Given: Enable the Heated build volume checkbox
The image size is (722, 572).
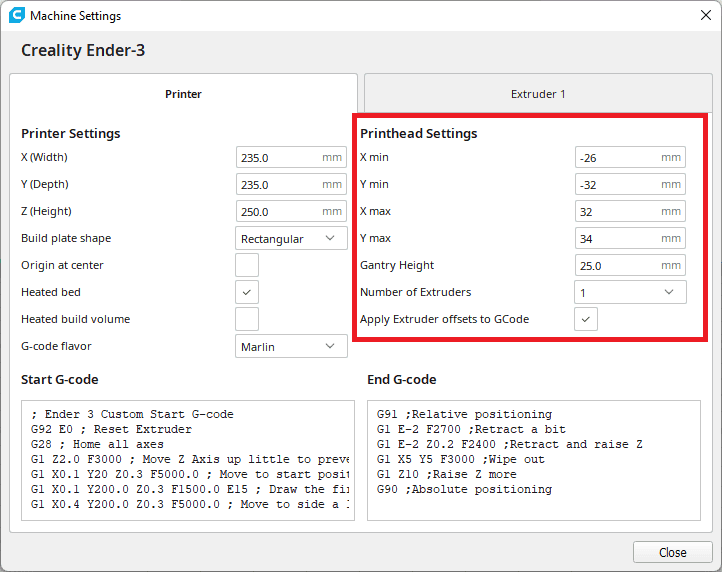Looking at the screenshot, I should coord(247,319).
